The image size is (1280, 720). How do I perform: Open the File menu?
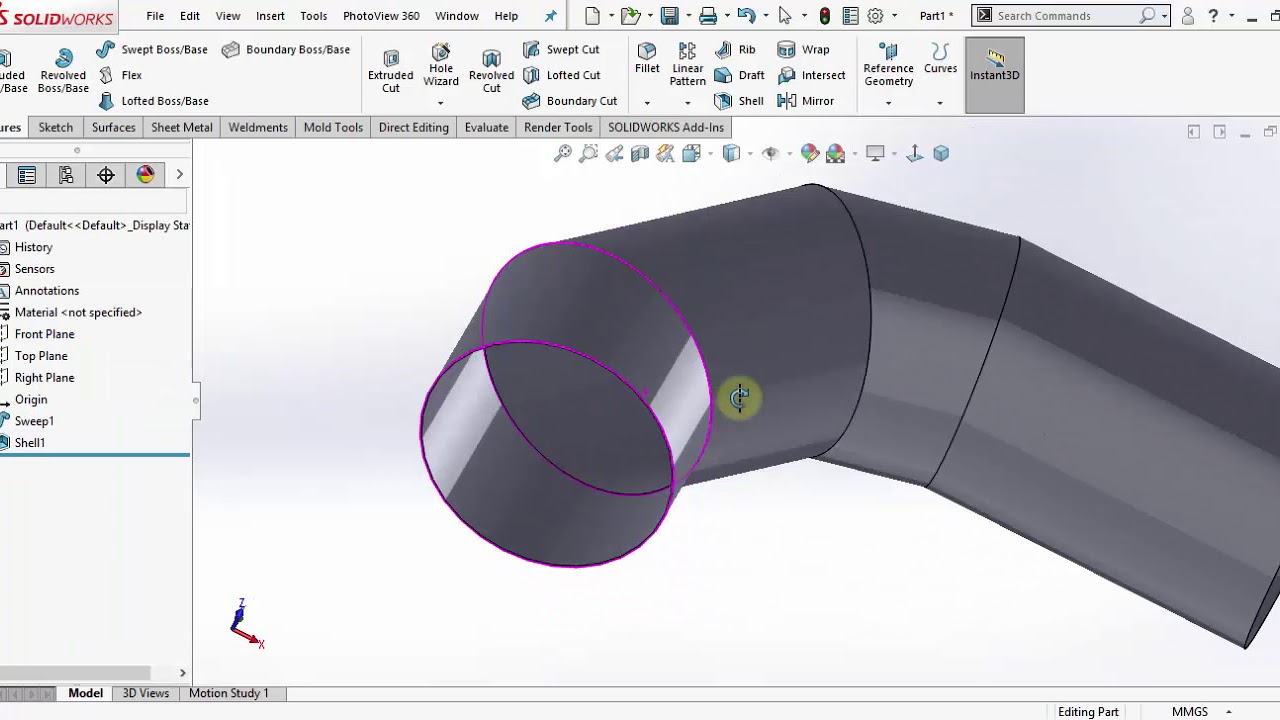[x=155, y=16]
